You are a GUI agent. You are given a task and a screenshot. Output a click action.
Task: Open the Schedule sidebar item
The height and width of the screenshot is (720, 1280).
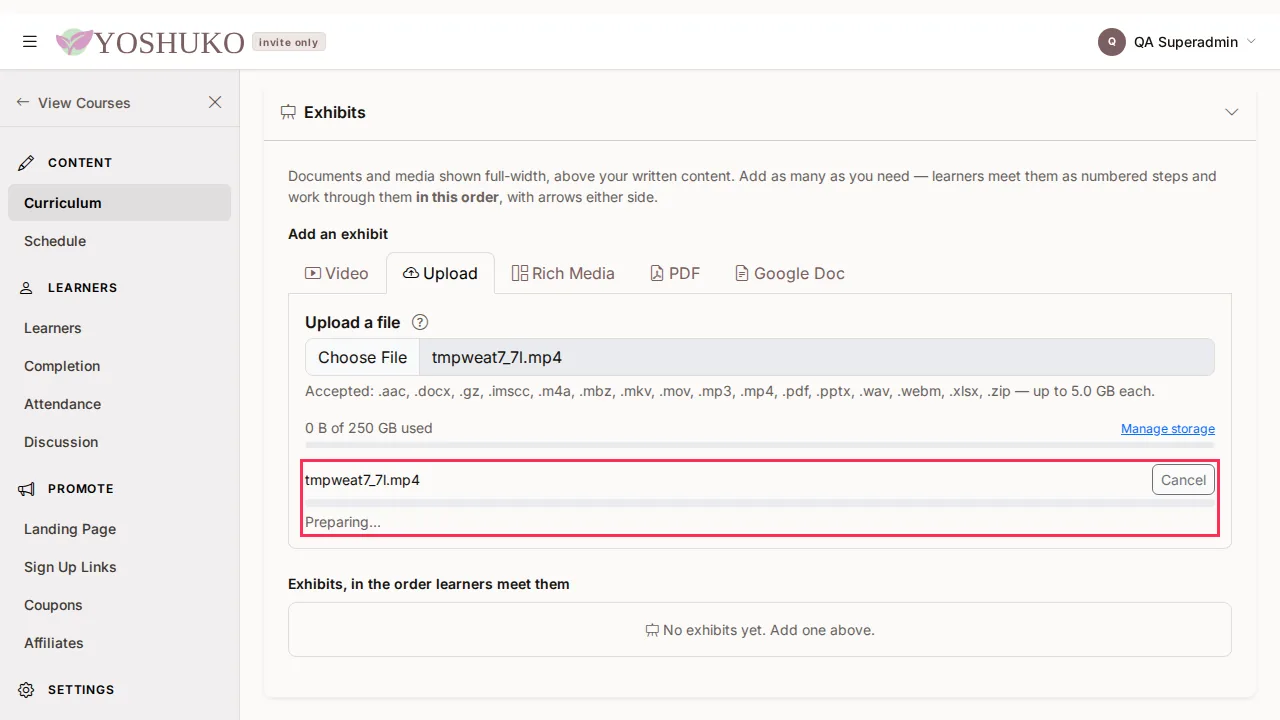(x=120, y=241)
